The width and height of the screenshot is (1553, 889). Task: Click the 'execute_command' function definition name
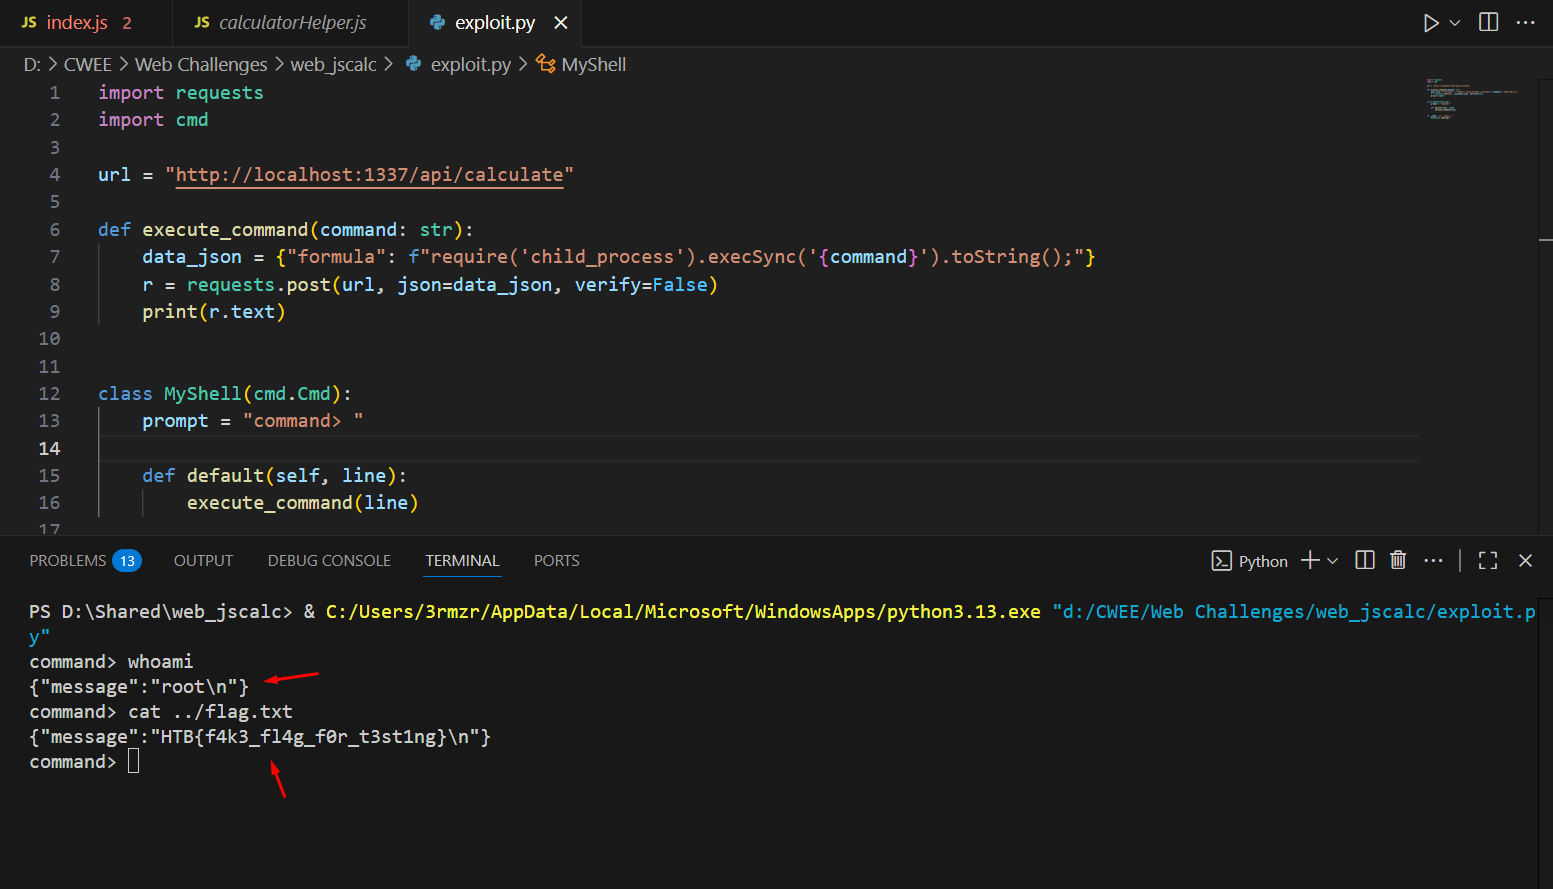point(225,230)
